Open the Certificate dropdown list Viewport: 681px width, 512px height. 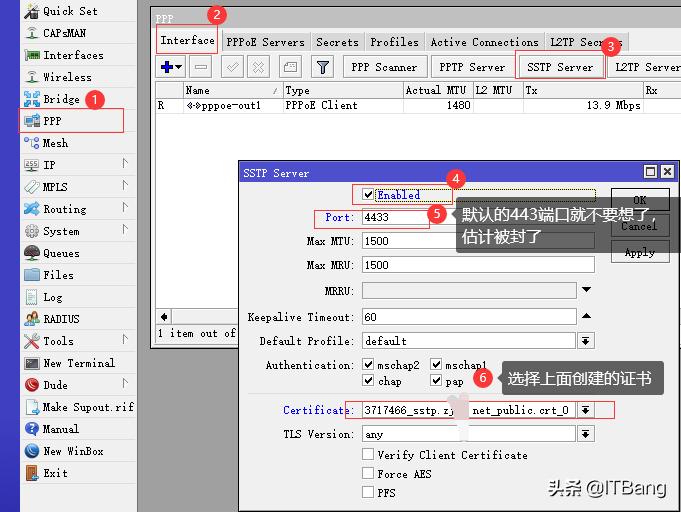(586, 410)
